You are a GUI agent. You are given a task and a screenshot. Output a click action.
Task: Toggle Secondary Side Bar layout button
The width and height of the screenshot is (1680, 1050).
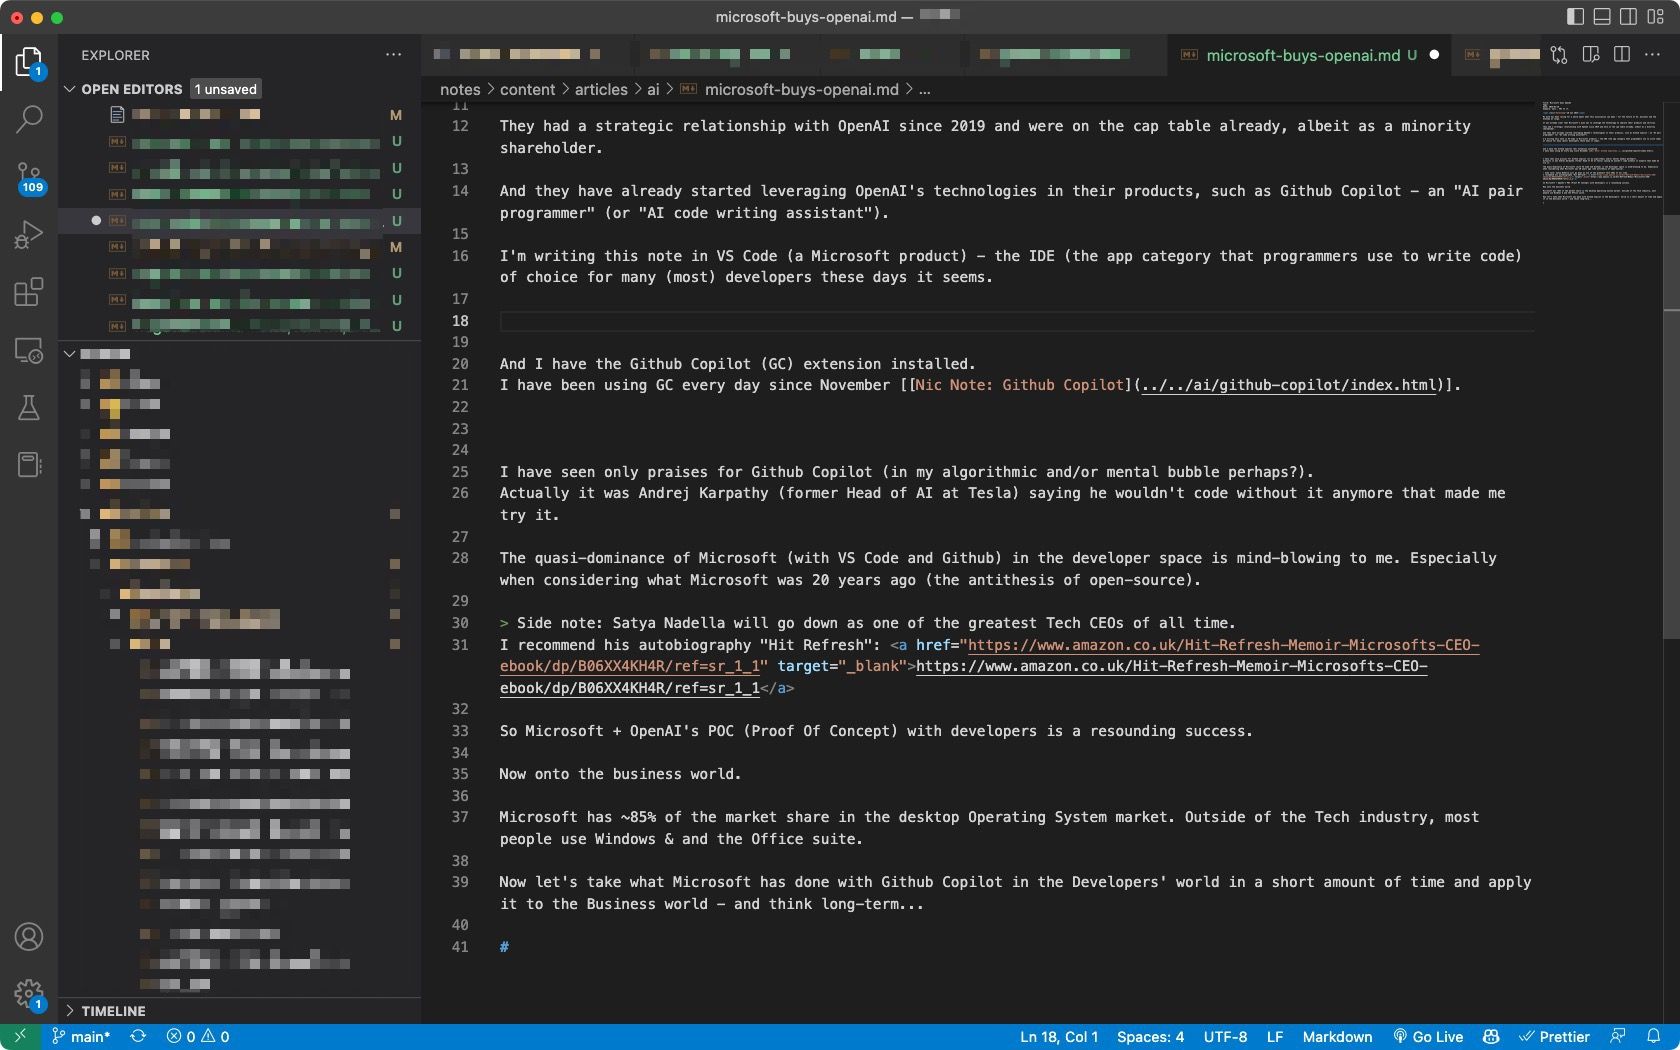point(1629,16)
